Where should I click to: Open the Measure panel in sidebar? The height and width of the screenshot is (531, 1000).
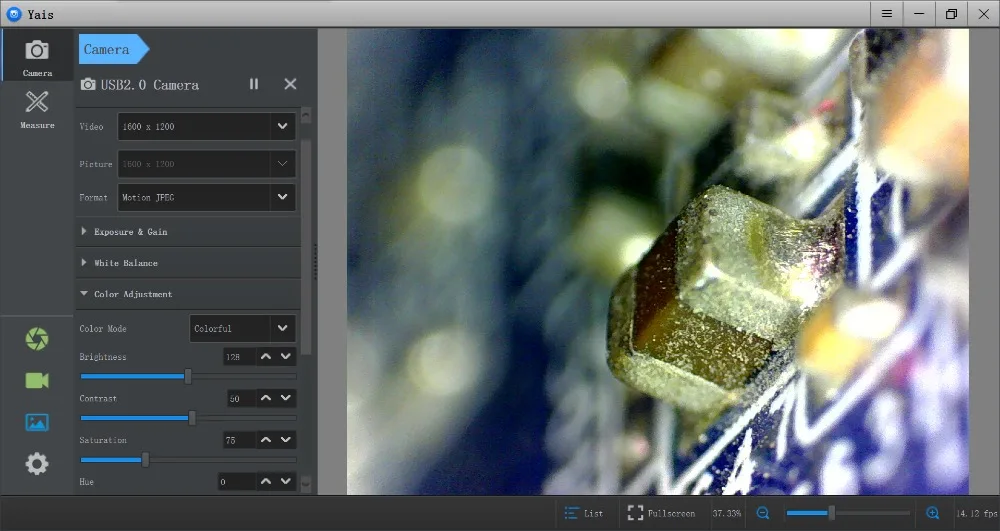[x=37, y=109]
